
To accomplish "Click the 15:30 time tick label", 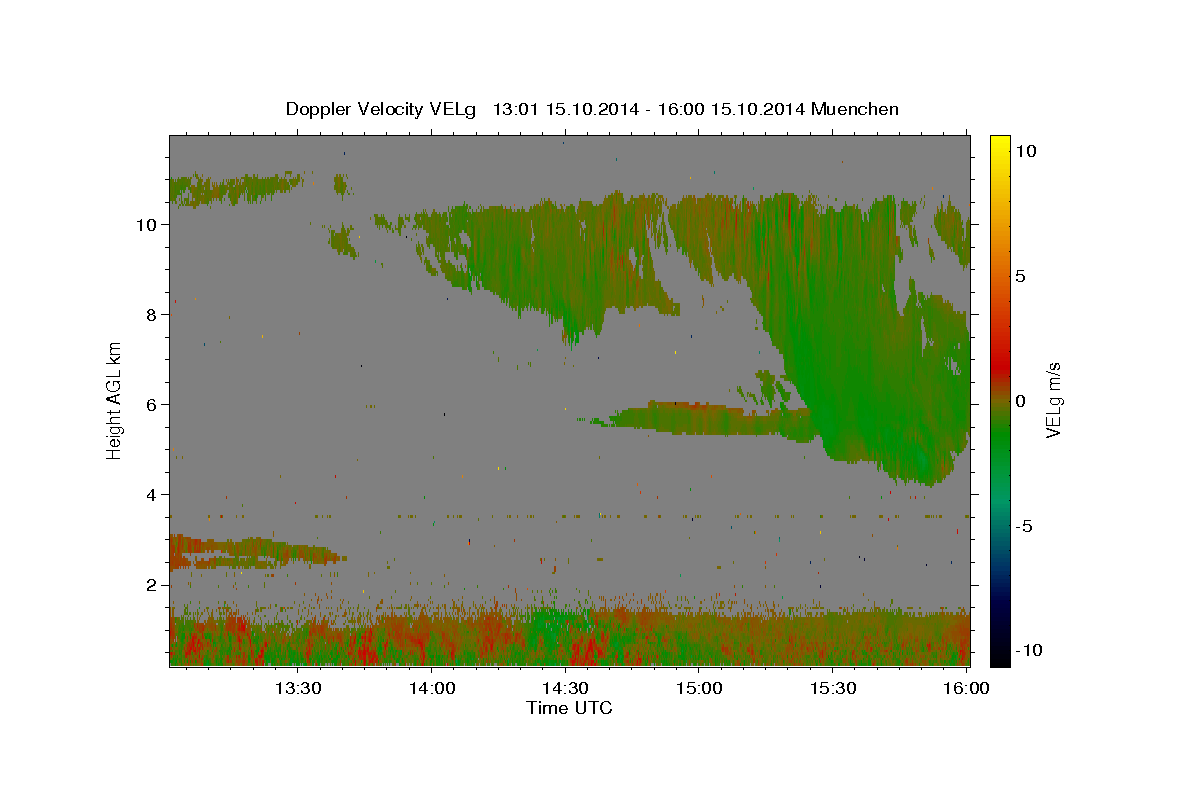I will tap(832, 688).
